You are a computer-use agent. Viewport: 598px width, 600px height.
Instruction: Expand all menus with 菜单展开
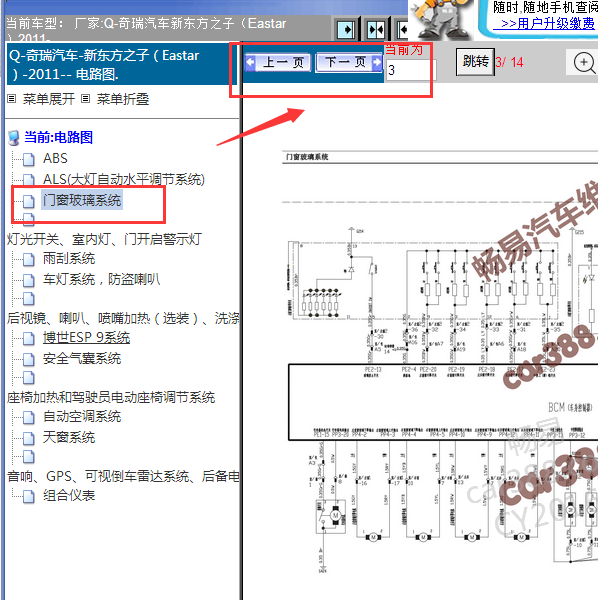(x=49, y=99)
